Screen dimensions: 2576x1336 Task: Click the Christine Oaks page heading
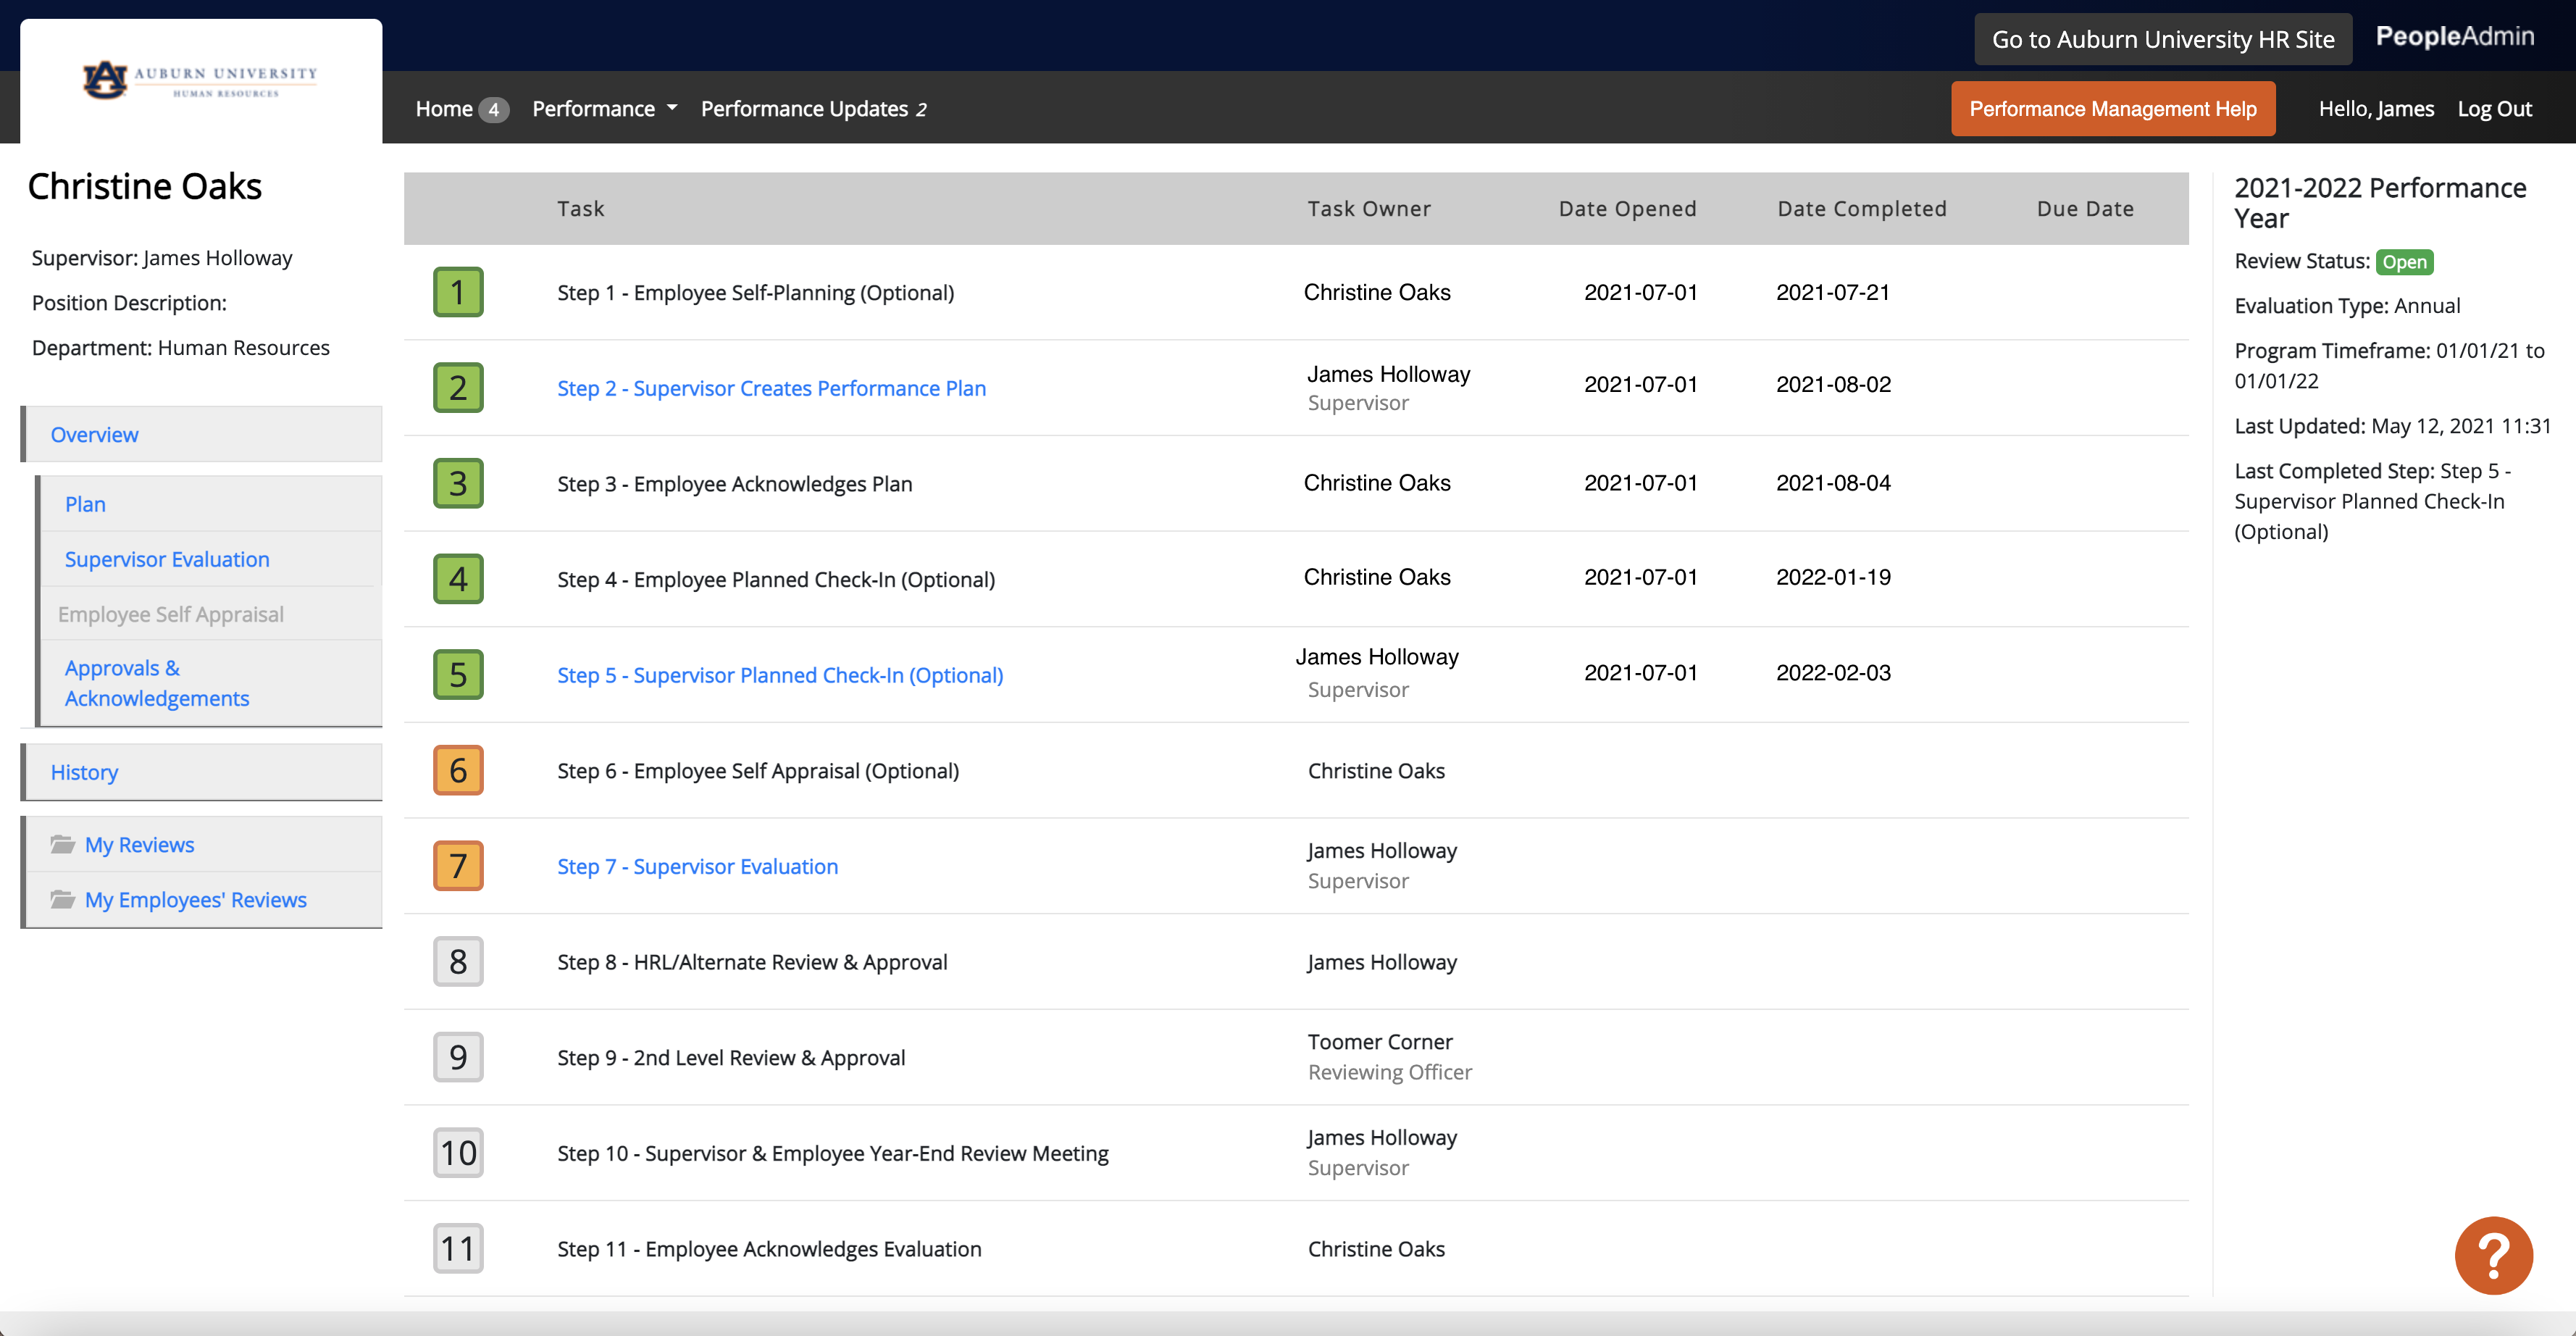pos(145,187)
